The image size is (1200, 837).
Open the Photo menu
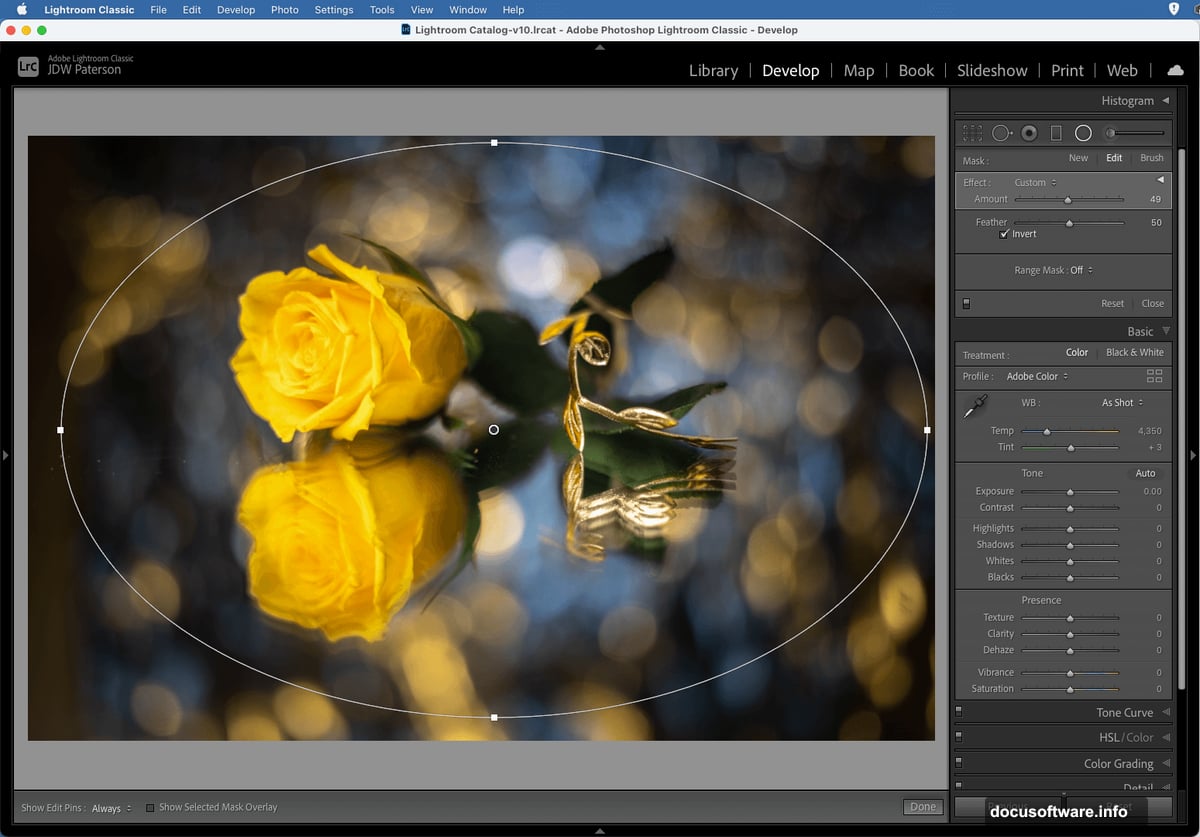click(x=284, y=10)
